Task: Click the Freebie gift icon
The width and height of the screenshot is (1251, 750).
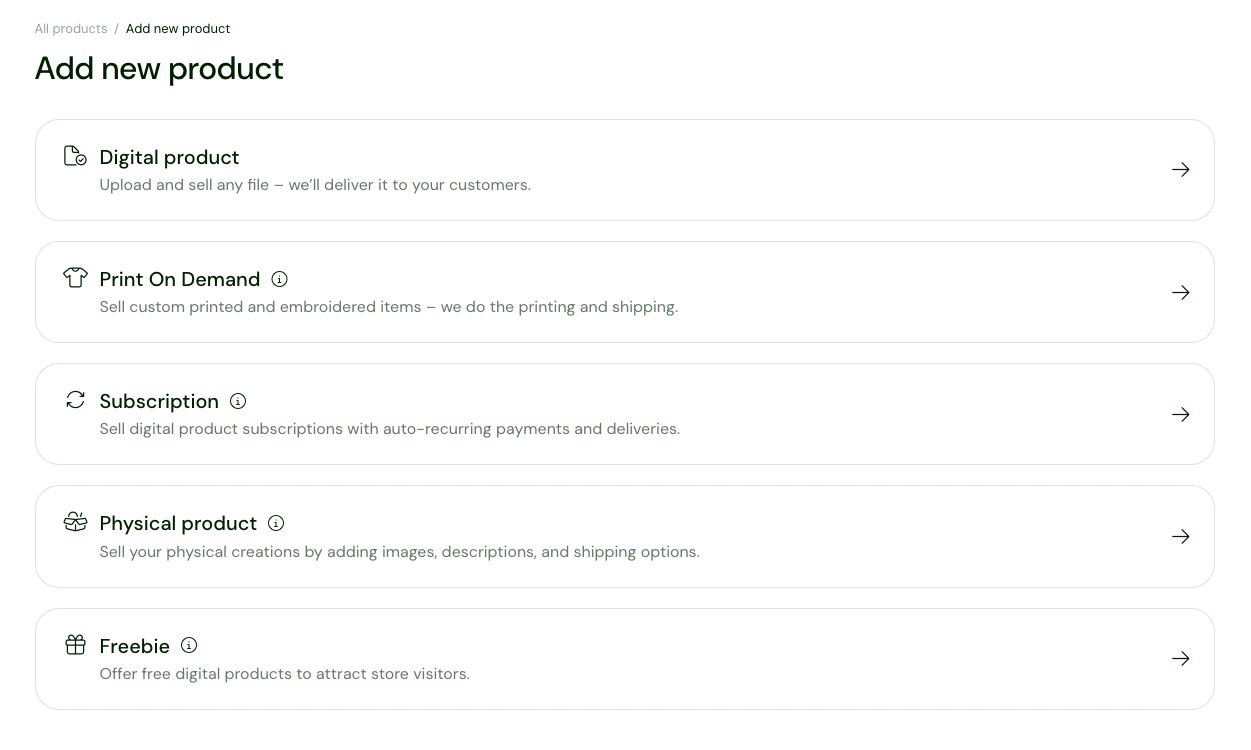Action: pos(75,644)
